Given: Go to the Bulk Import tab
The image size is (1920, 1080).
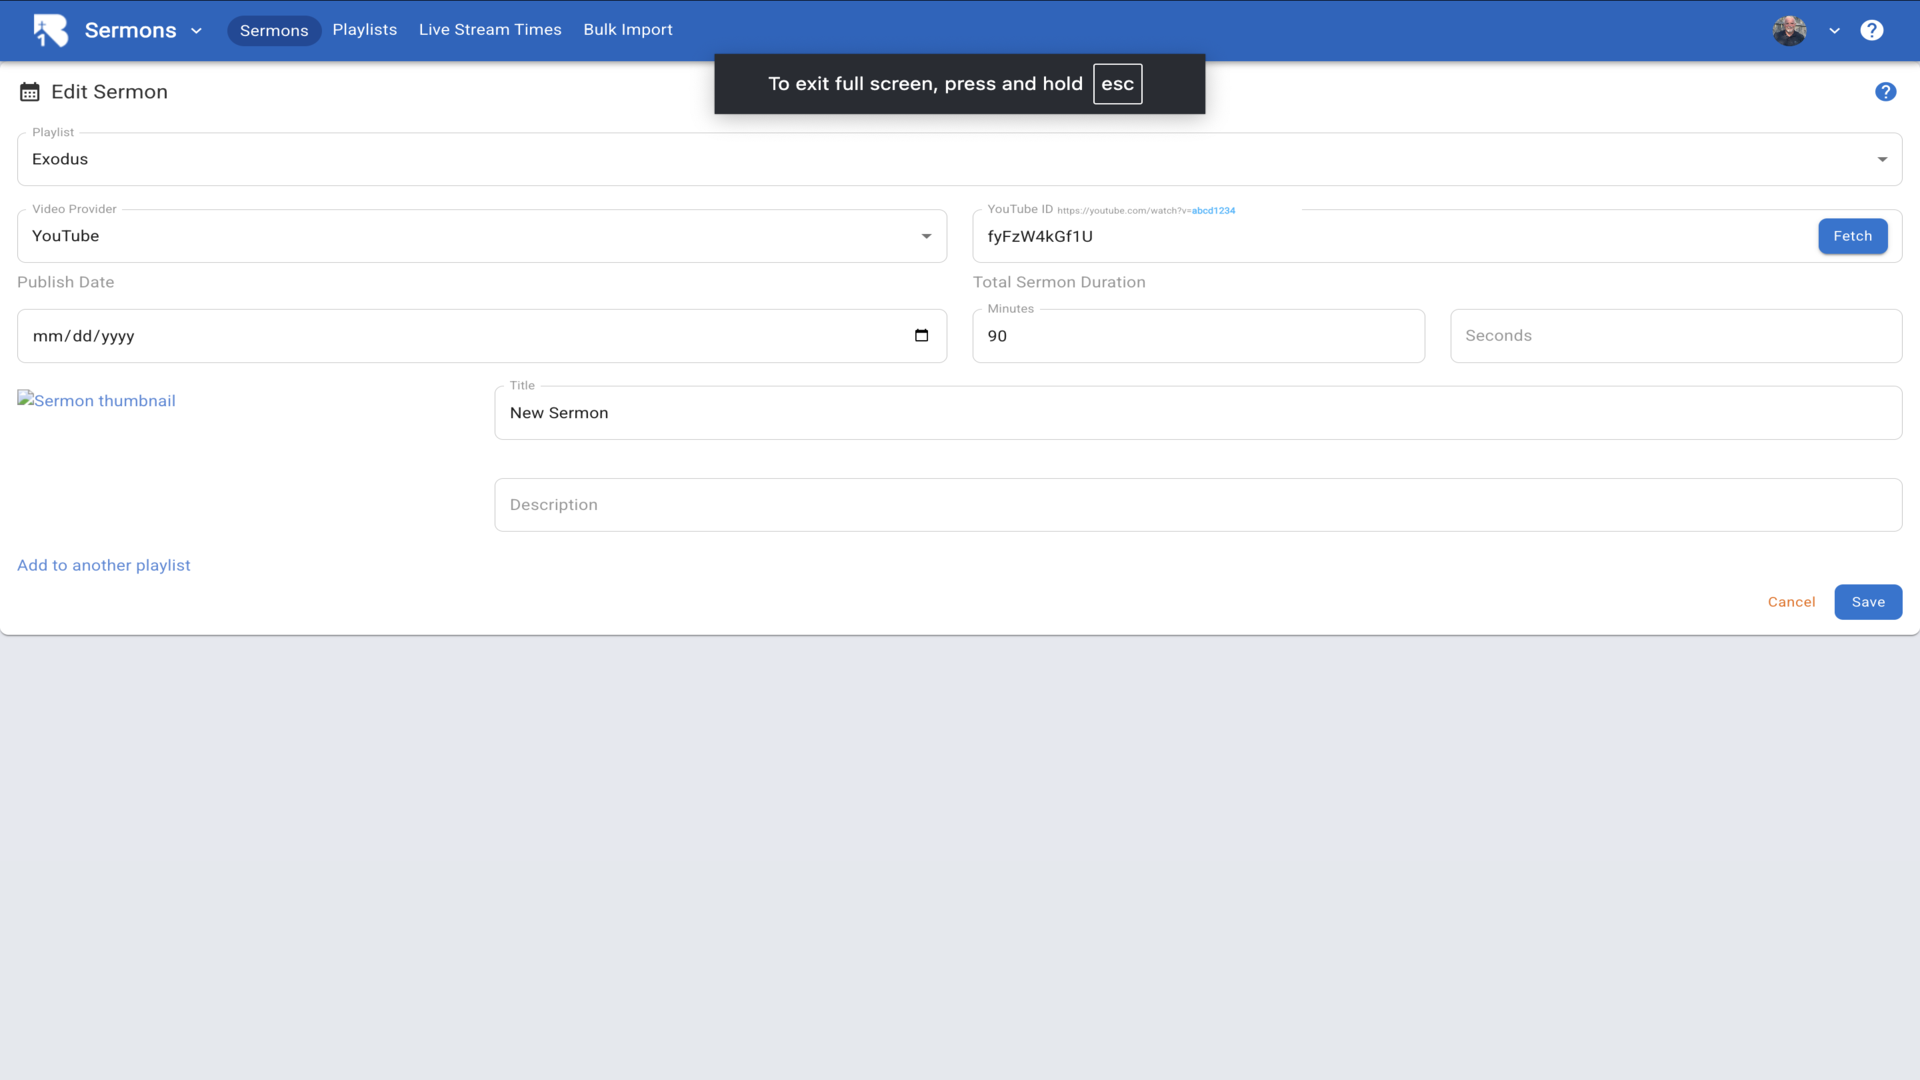Looking at the screenshot, I should point(628,30).
